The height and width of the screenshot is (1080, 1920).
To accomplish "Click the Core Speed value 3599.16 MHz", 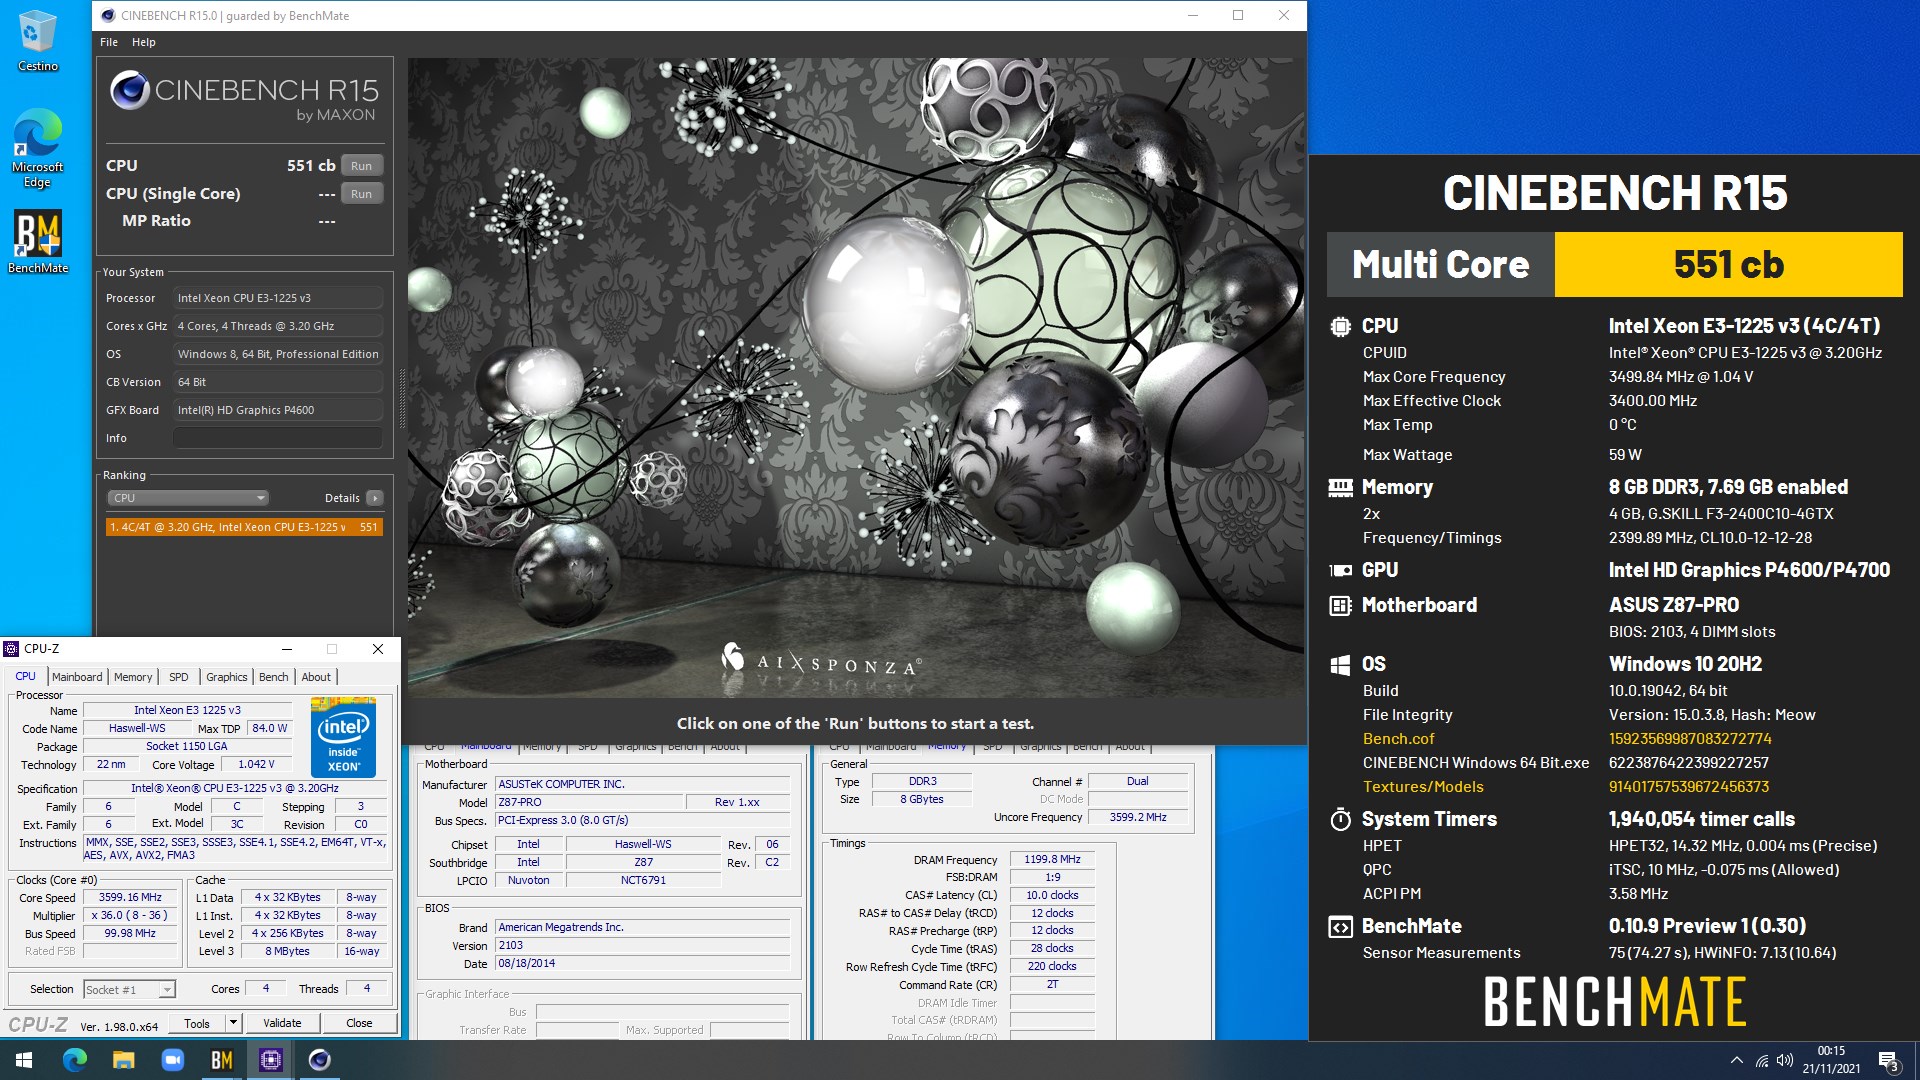I will click(130, 897).
